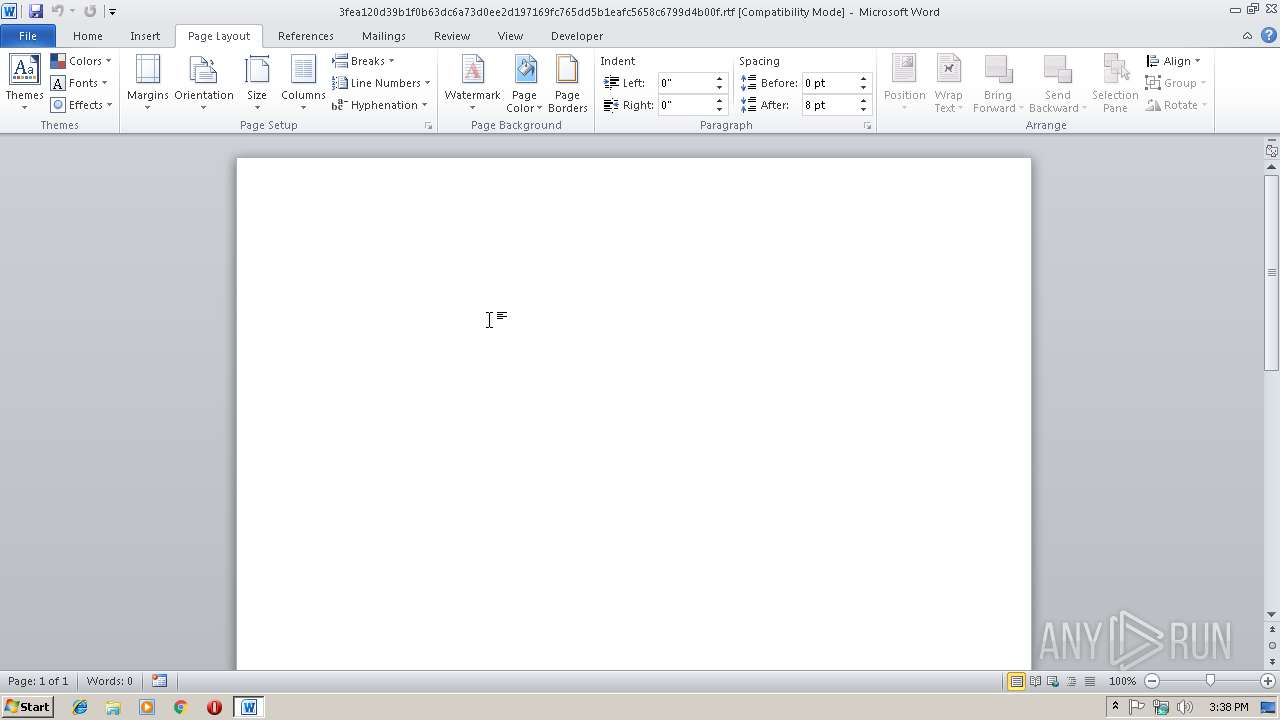Switch to the Insert tab
This screenshot has width=1280, height=720.
click(x=145, y=36)
